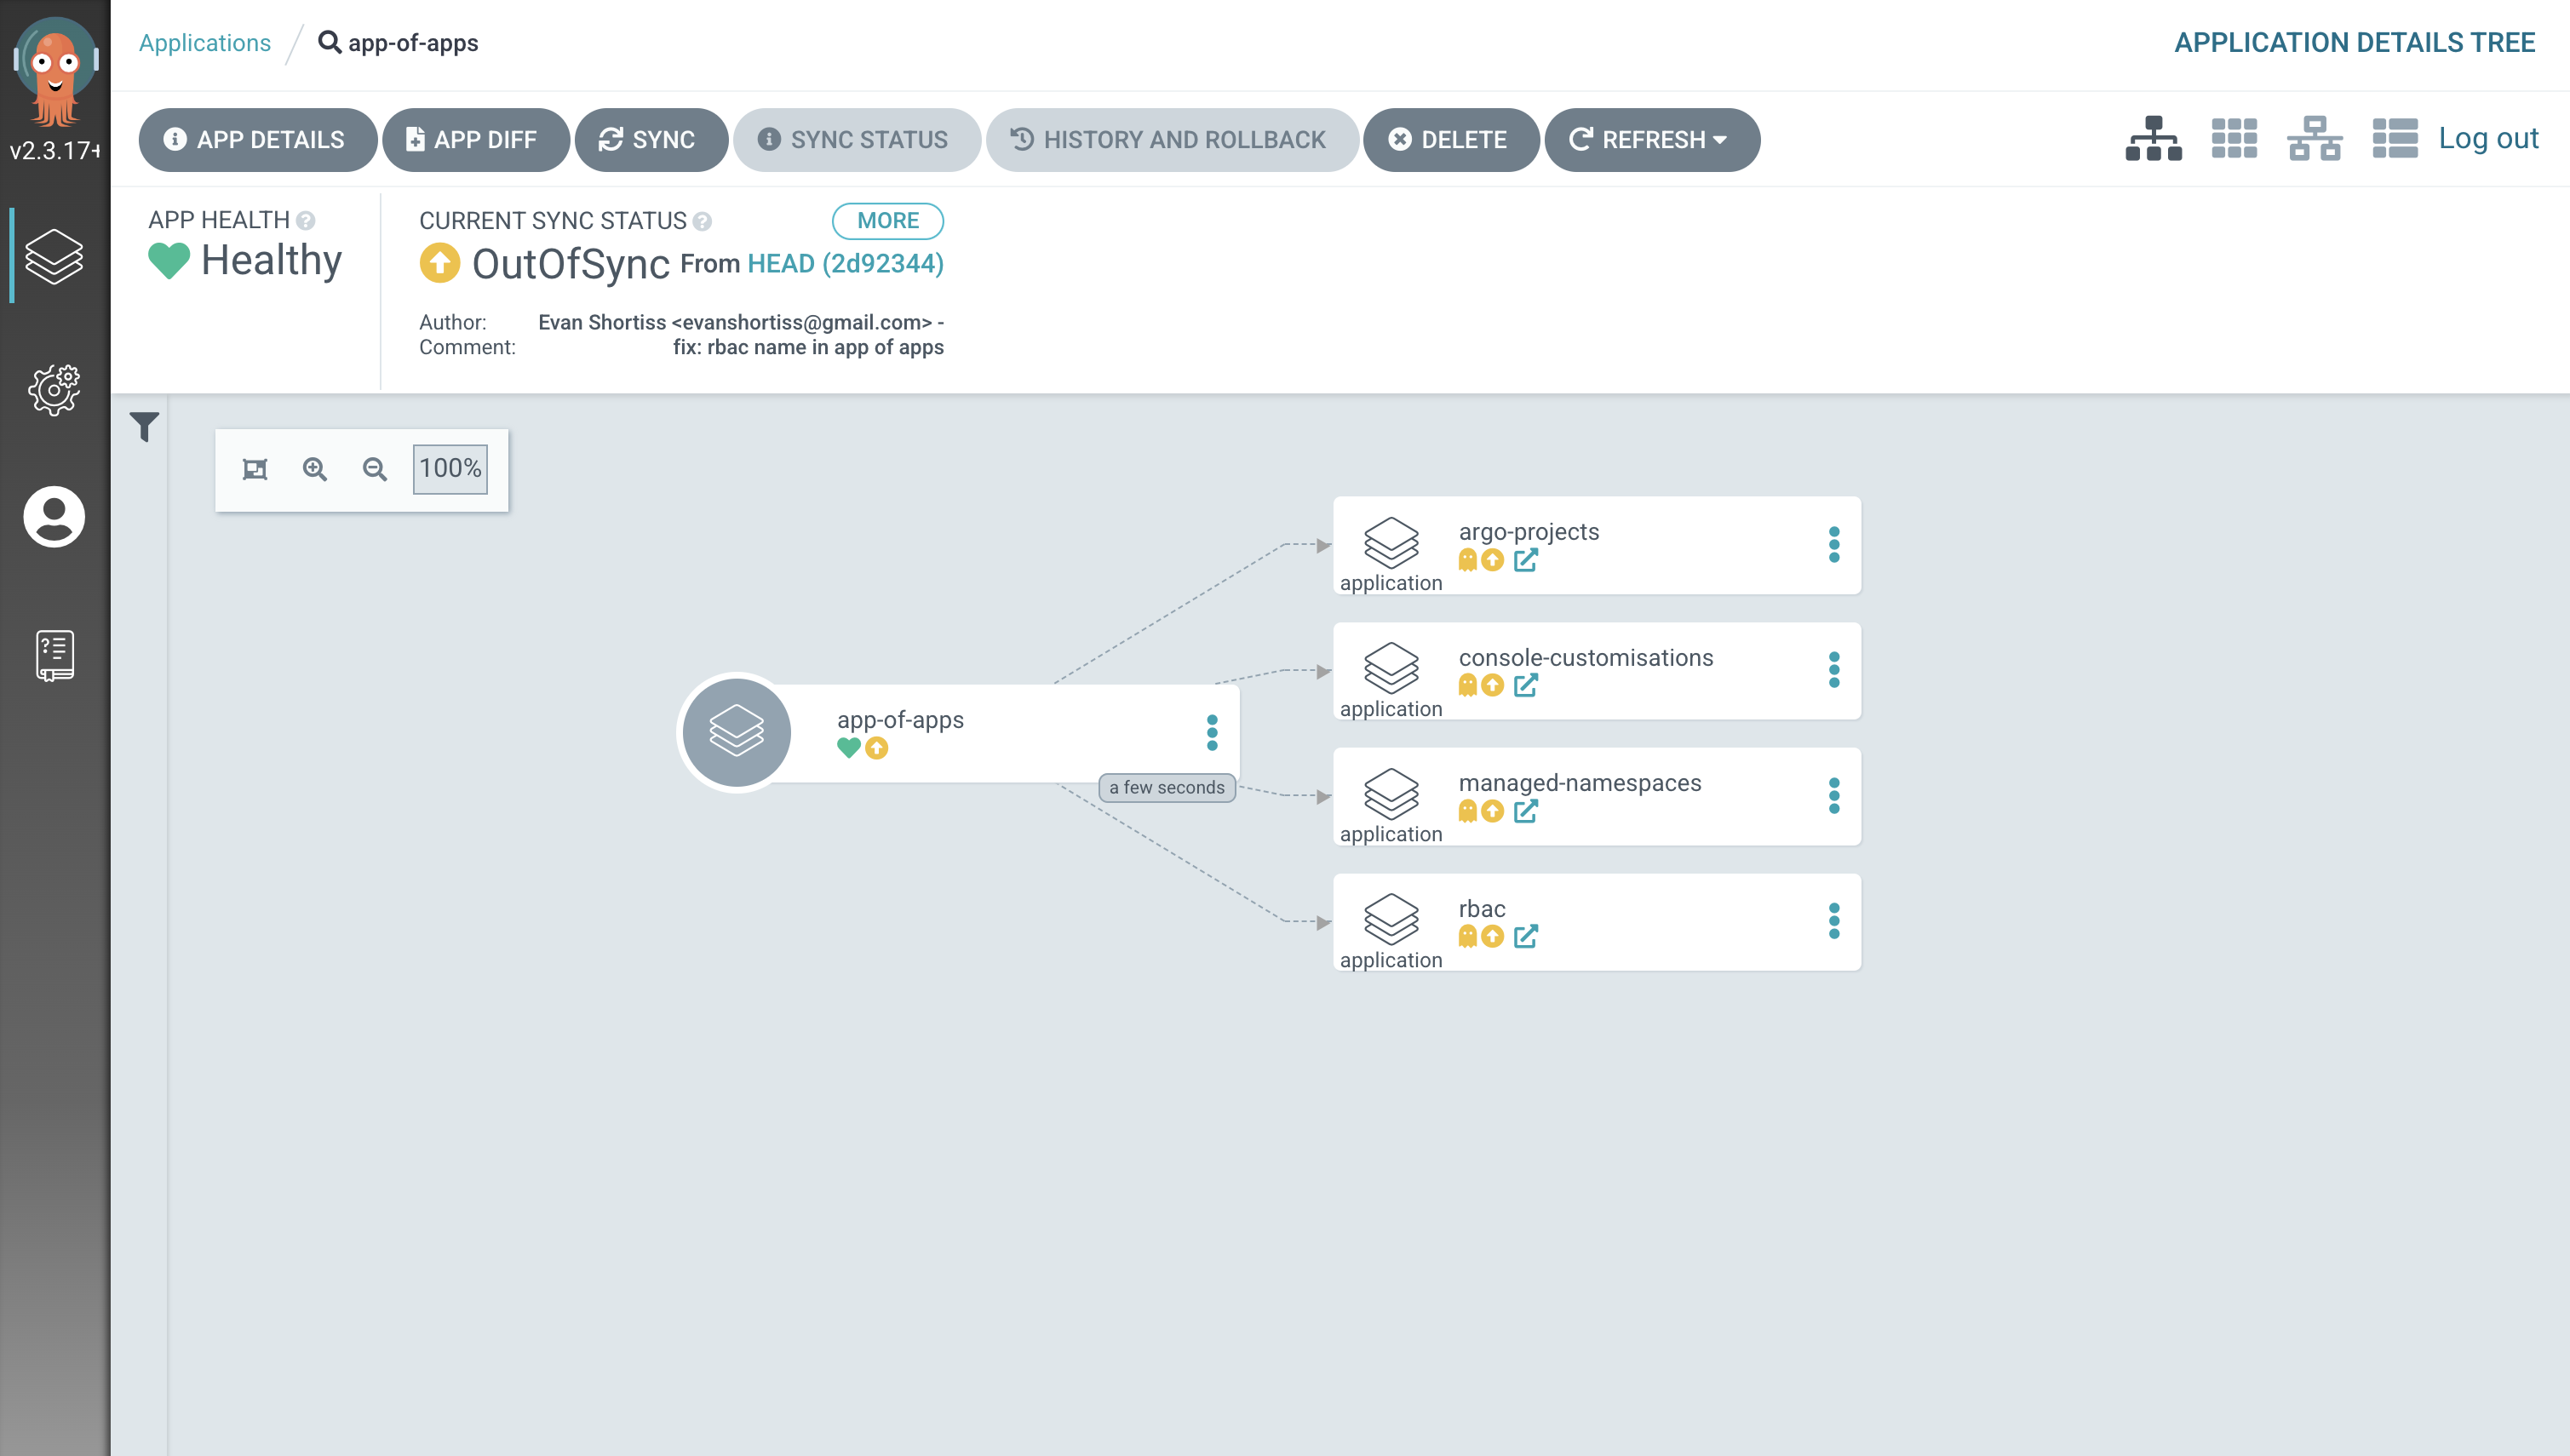Click the app-of-apps node icon
This screenshot has height=1456, width=2570.
[736, 731]
